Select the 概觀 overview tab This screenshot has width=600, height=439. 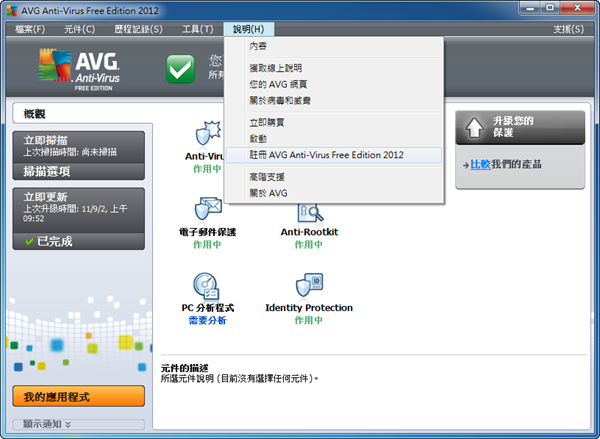click(82, 114)
